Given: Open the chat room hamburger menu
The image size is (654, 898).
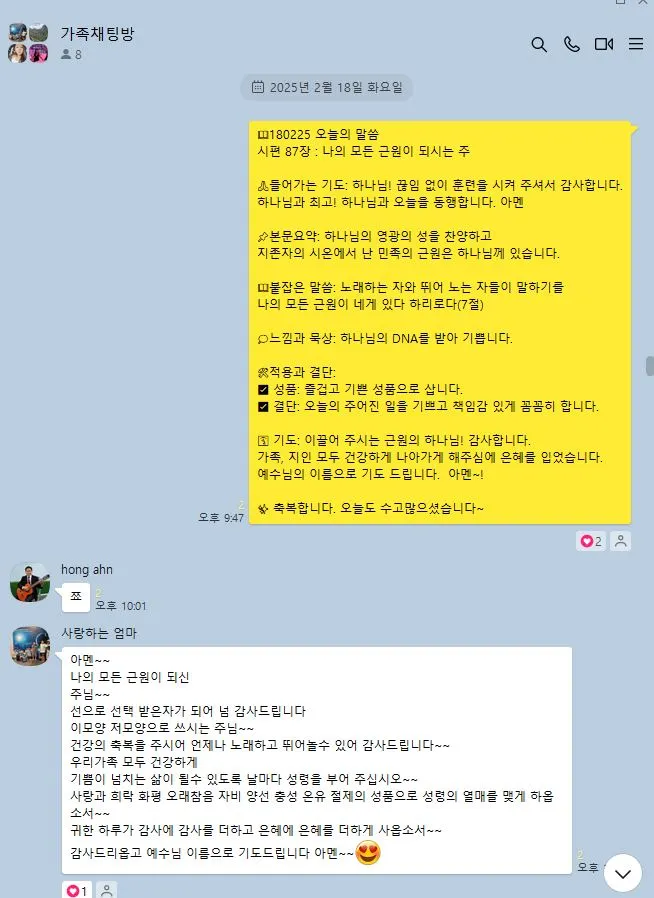Looking at the screenshot, I should click(x=636, y=44).
